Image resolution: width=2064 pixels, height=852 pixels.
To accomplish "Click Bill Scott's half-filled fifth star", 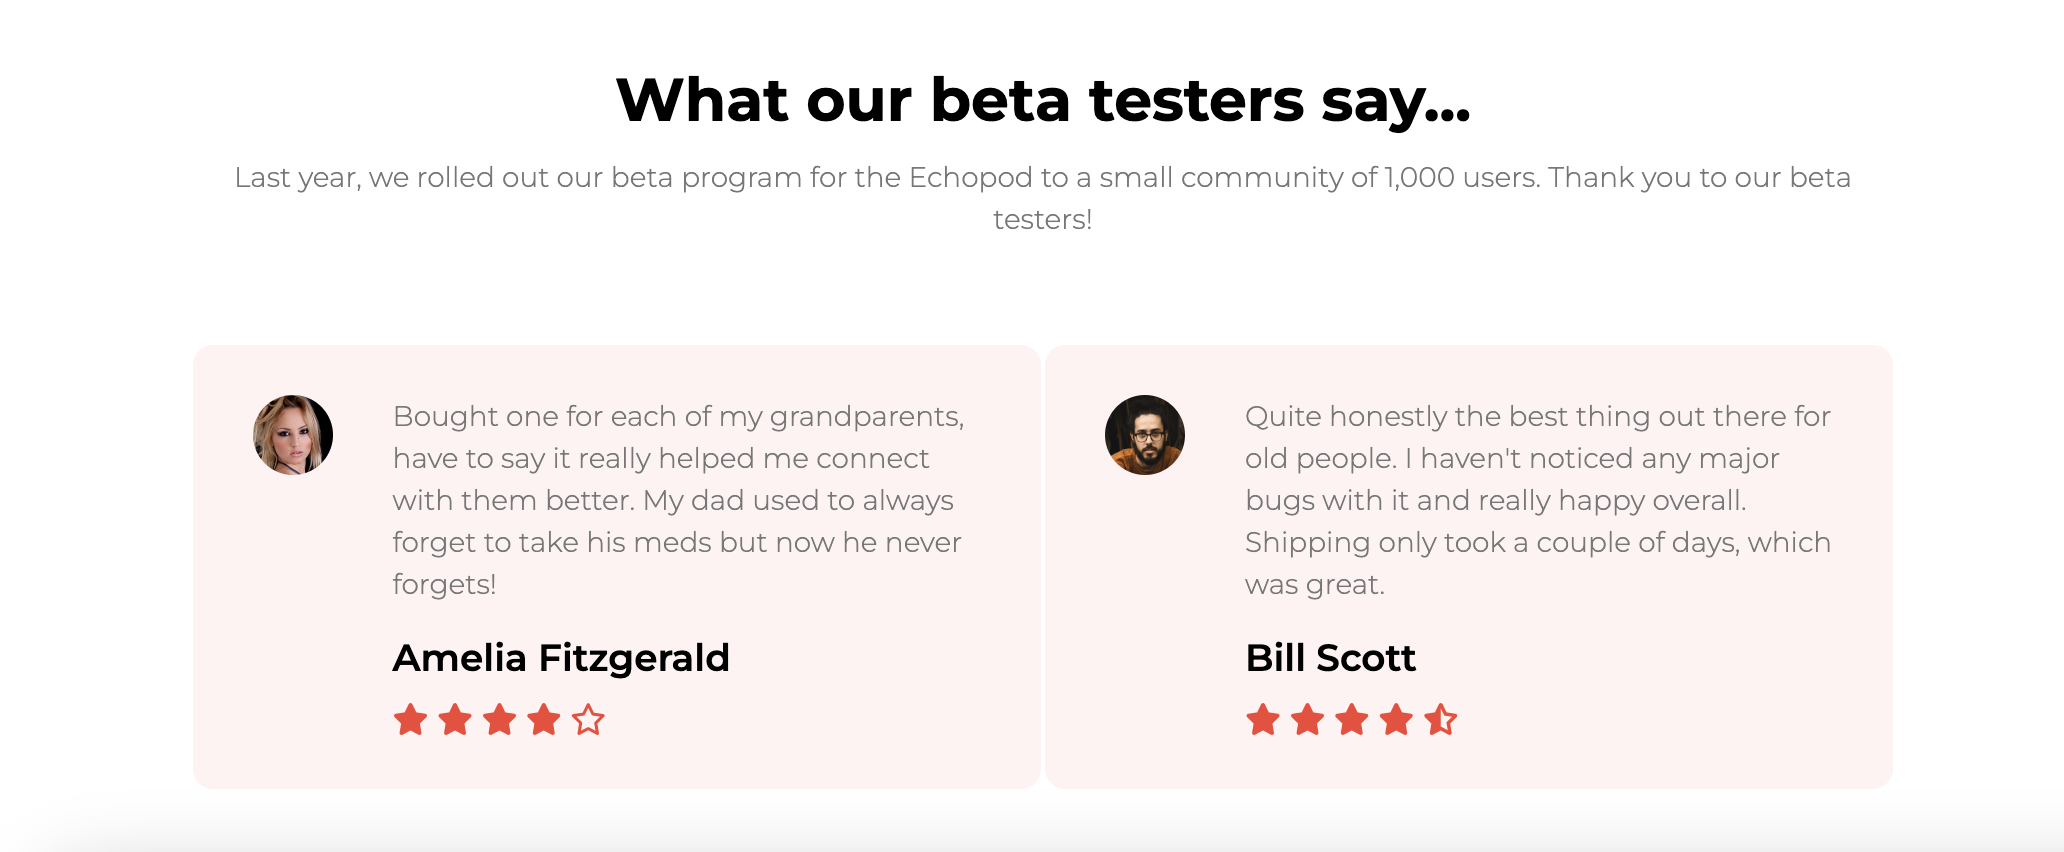I will click(x=1441, y=719).
